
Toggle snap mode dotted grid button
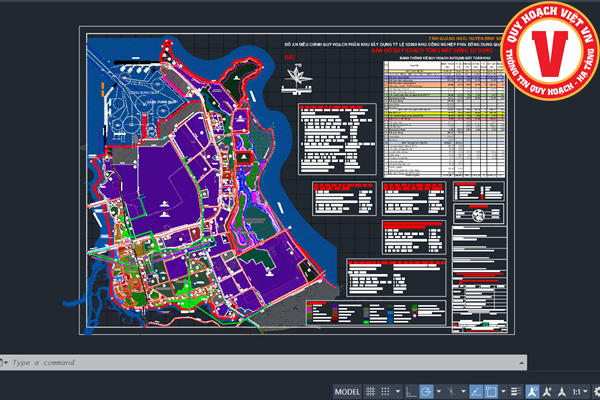(x=386, y=391)
